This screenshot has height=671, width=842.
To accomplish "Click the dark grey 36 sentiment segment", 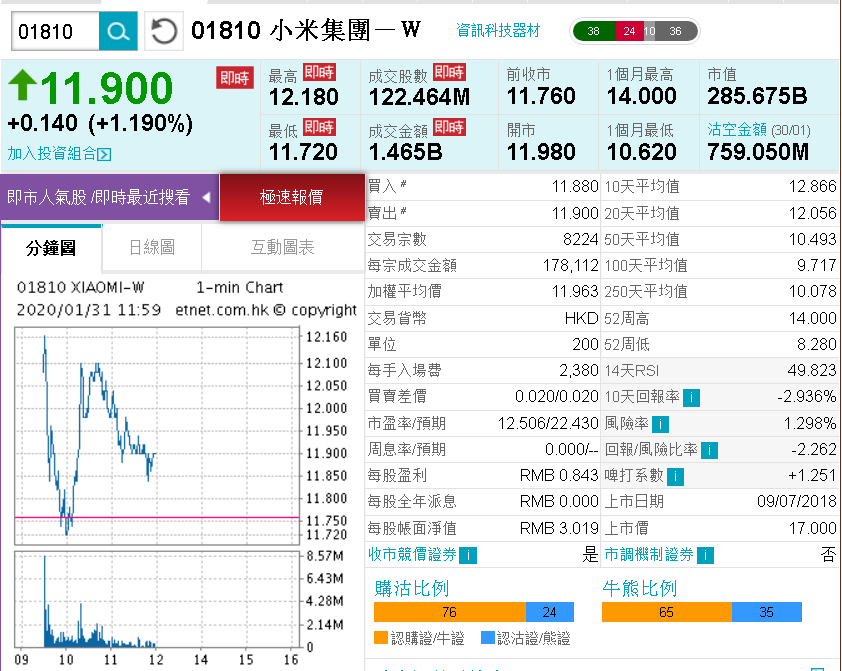I will point(676,31).
